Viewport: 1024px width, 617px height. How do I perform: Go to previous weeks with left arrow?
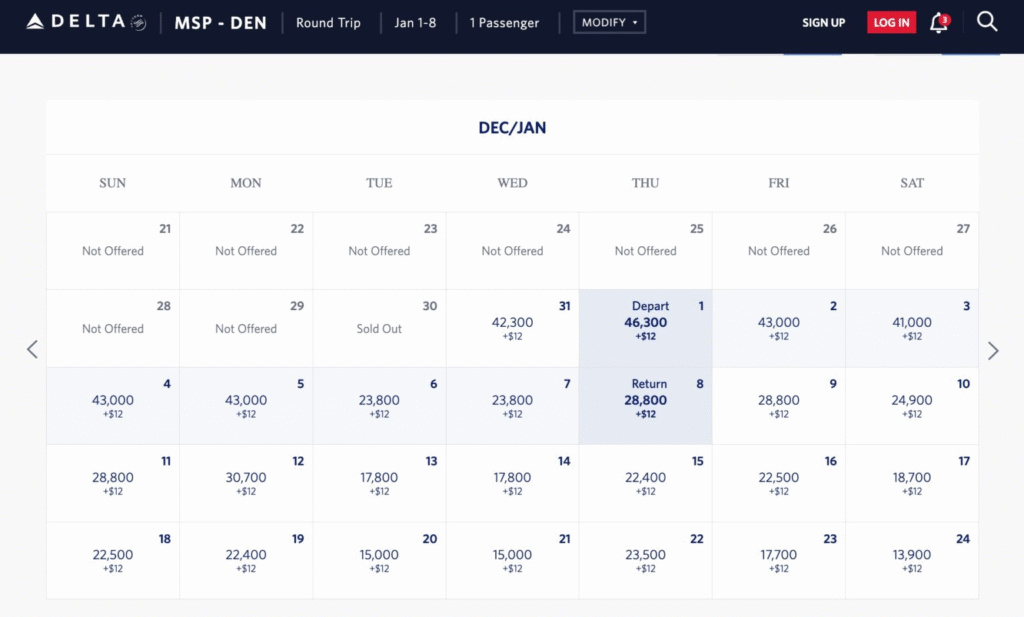(32, 350)
